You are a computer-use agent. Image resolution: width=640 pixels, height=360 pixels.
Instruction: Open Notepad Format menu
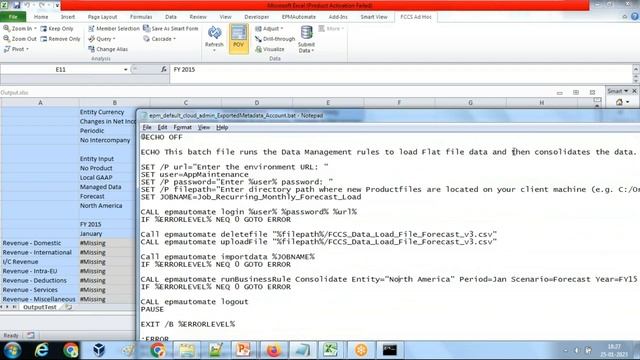coord(182,127)
